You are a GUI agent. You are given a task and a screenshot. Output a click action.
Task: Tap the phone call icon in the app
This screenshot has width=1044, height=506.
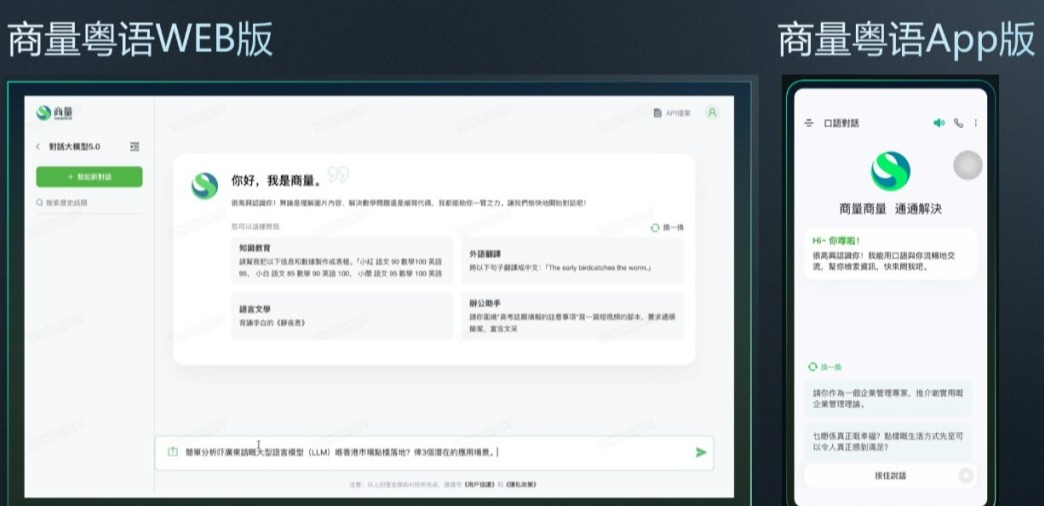pyautogui.click(x=959, y=123)
